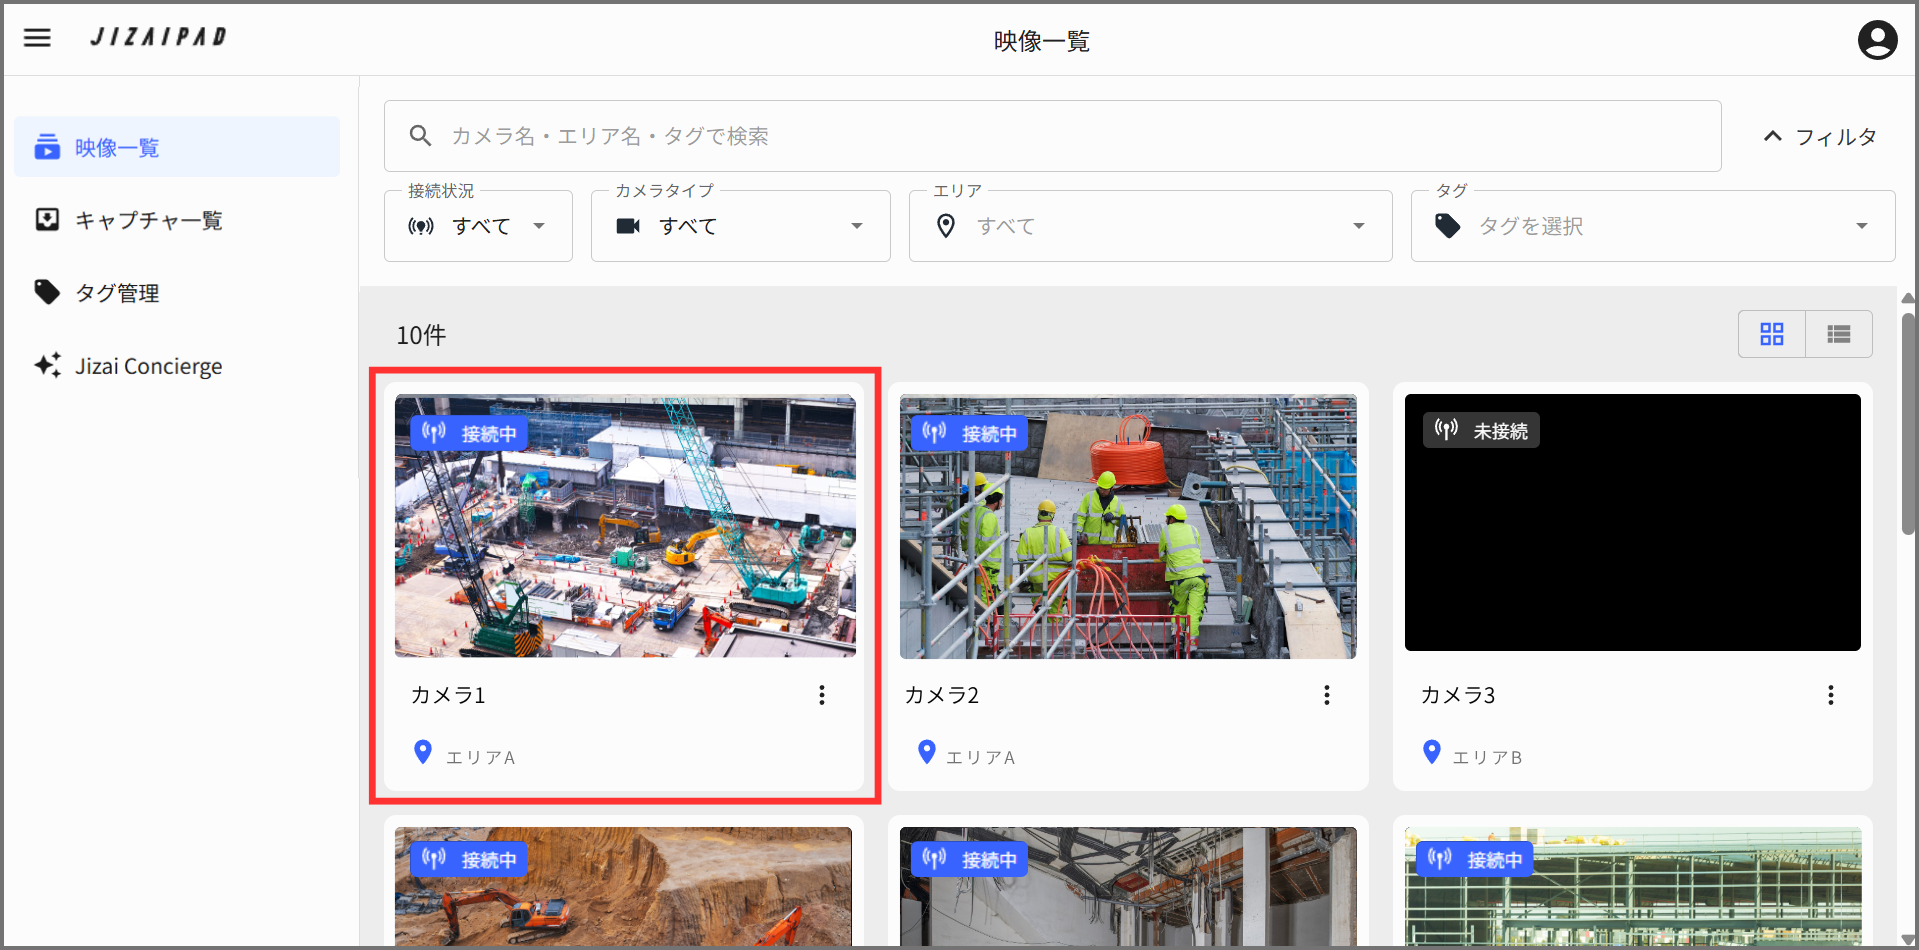This screenshot has width=1919, height=950.
Task: Go to タグ管理 in the sidebar
Action: coord(177,293)
